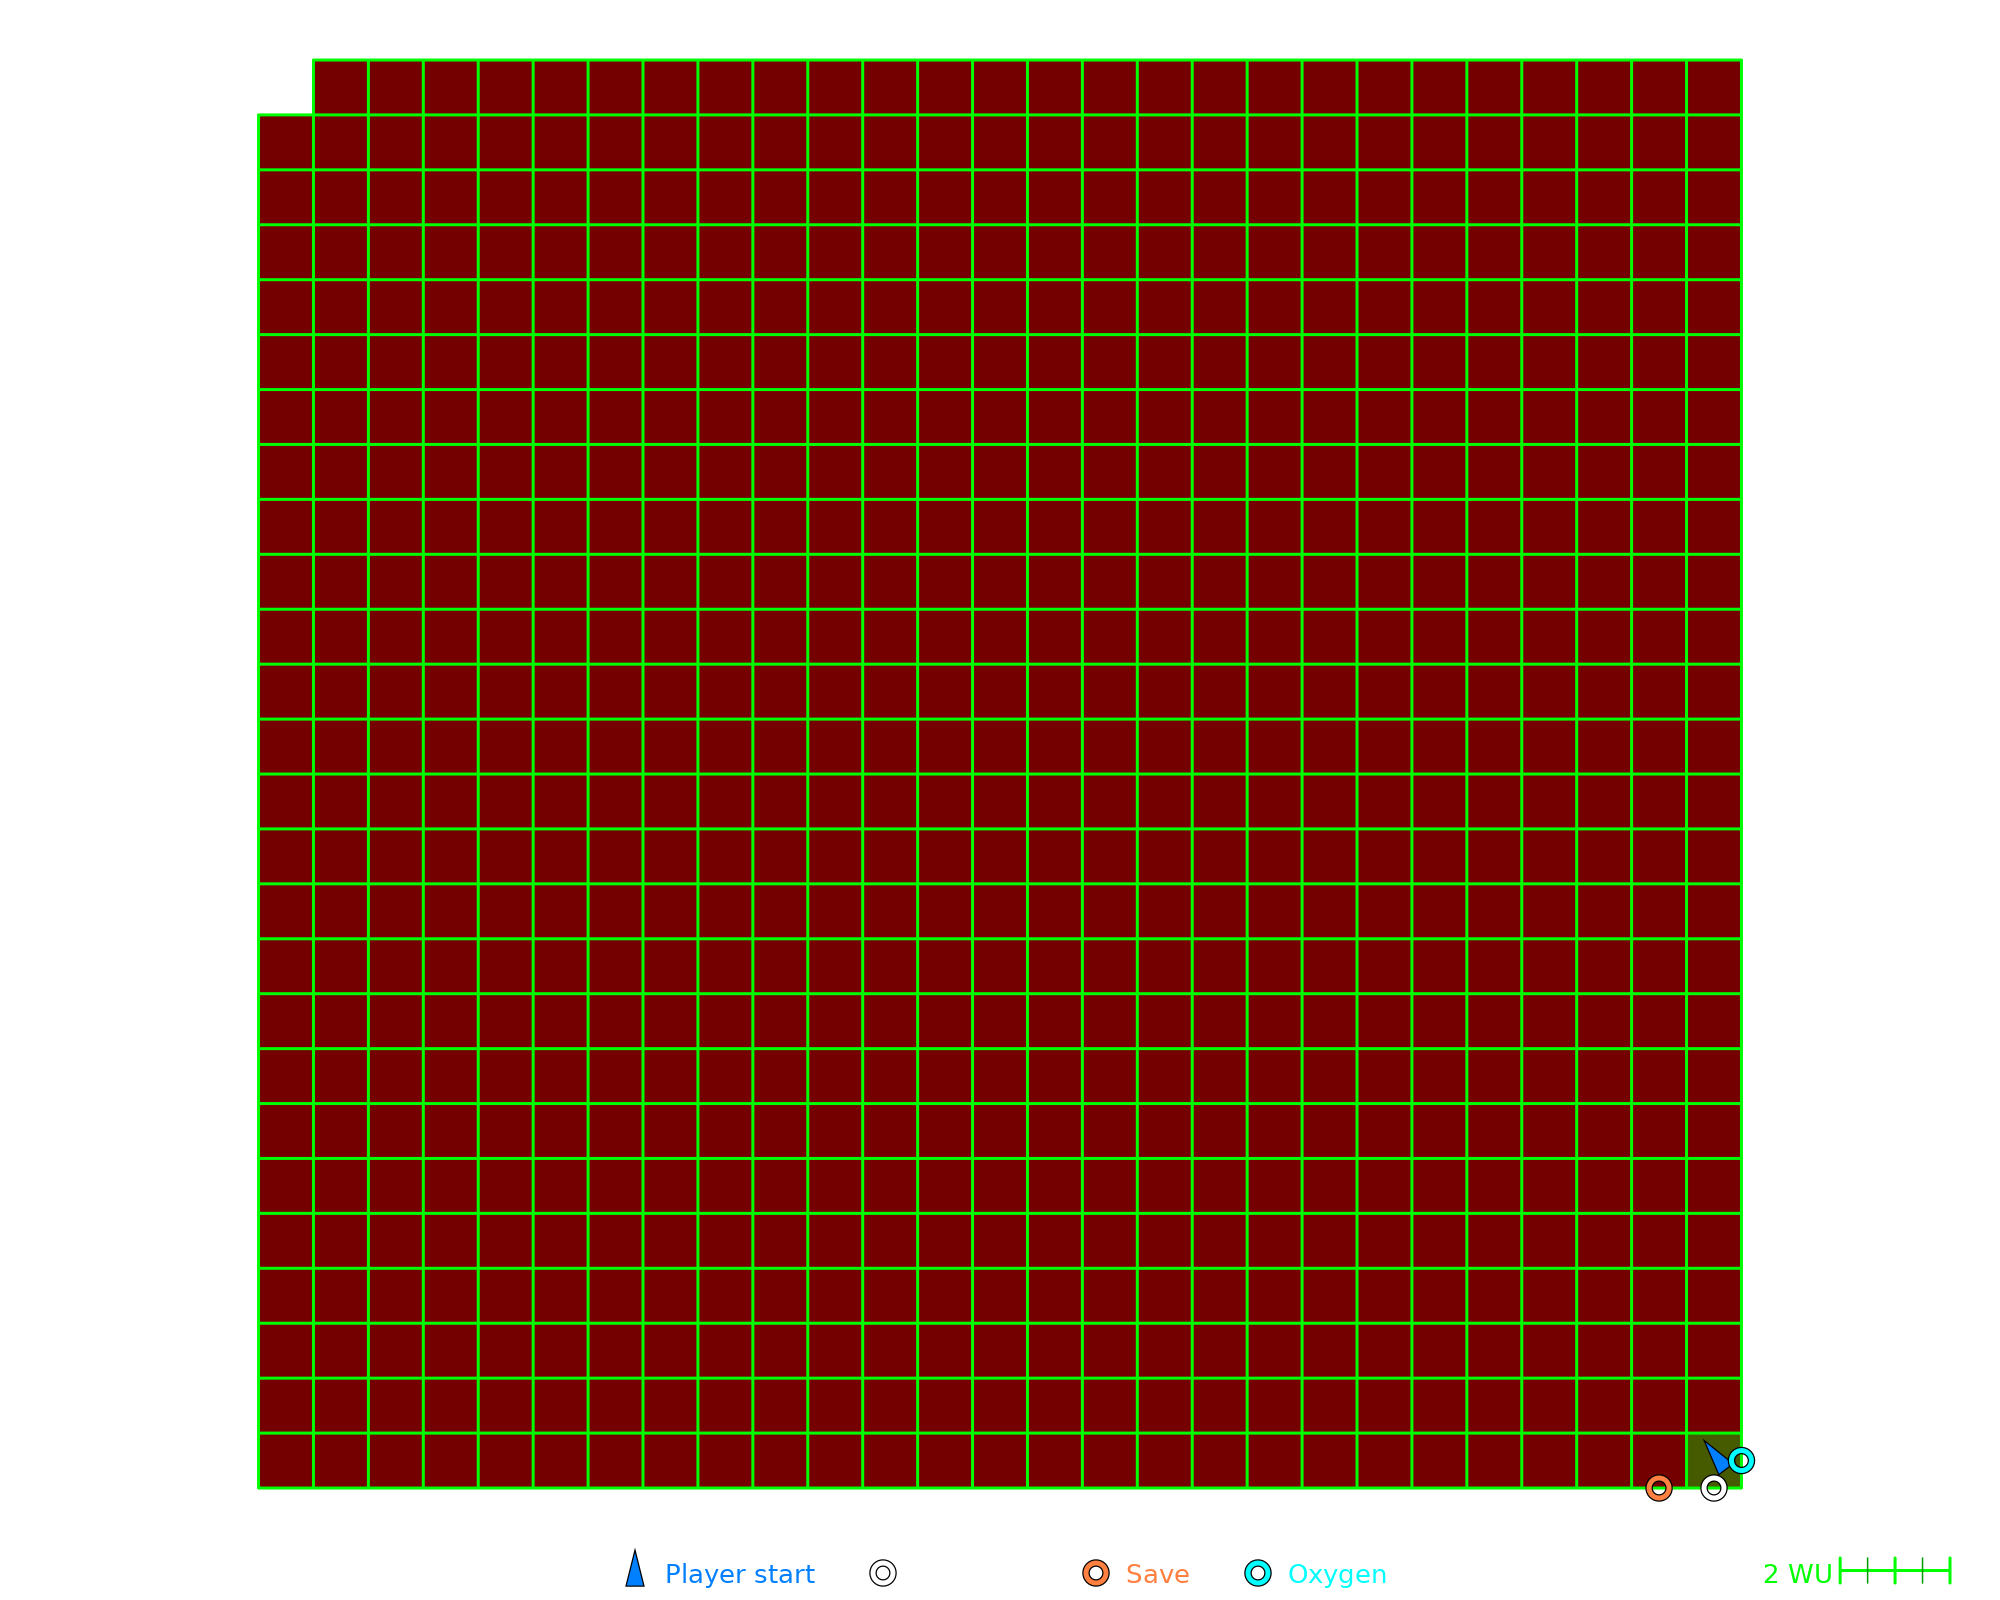Screen dimensions: 2000x1600
Task: Click the top-right corner grid cell
Action: click(1714, 87)
